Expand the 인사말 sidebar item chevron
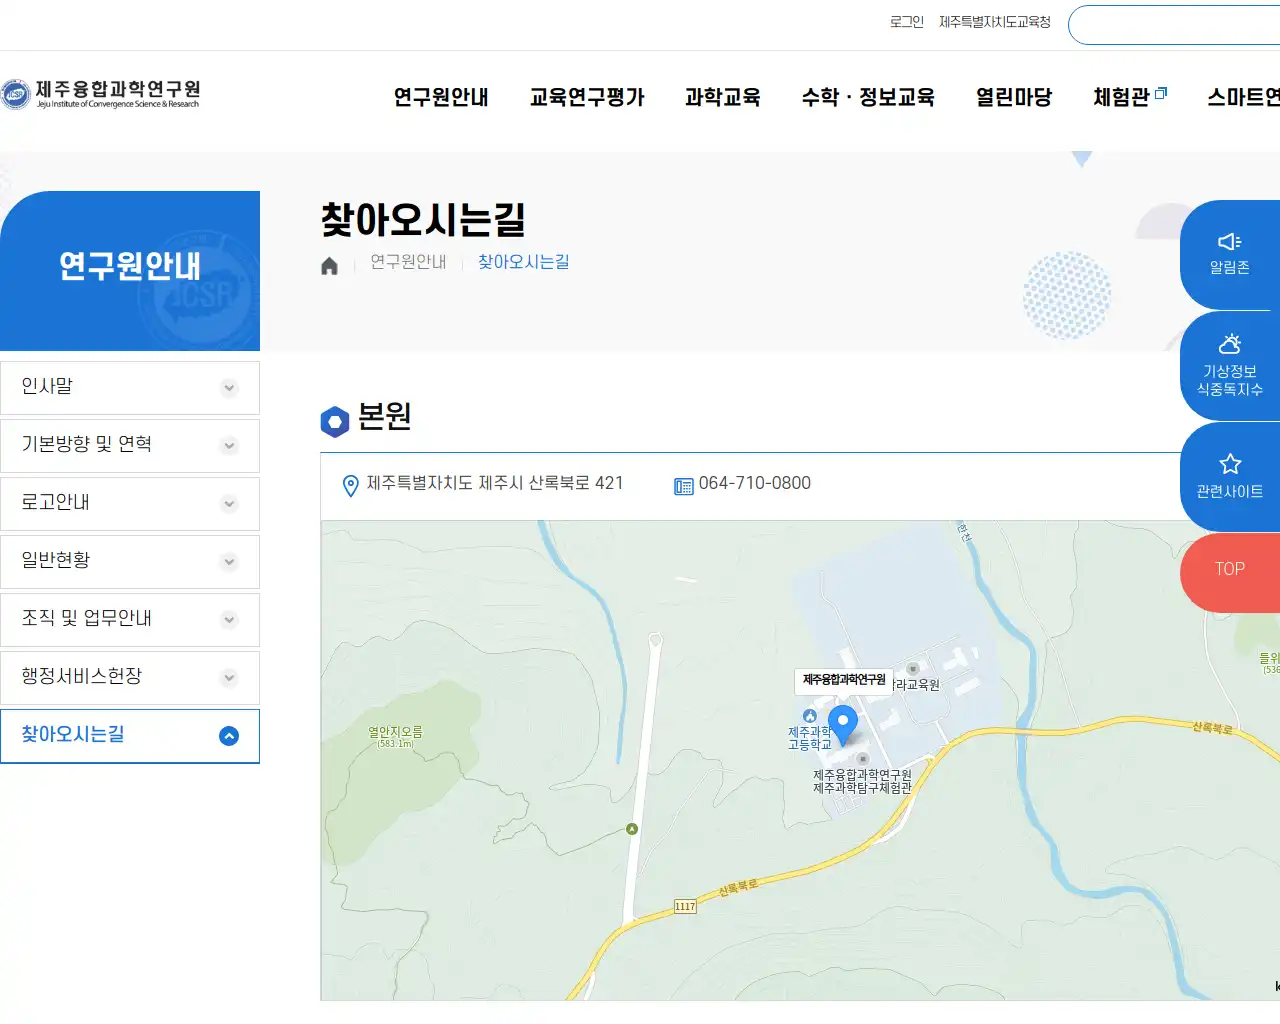Screen dimensions: 1280x1024 229,388
